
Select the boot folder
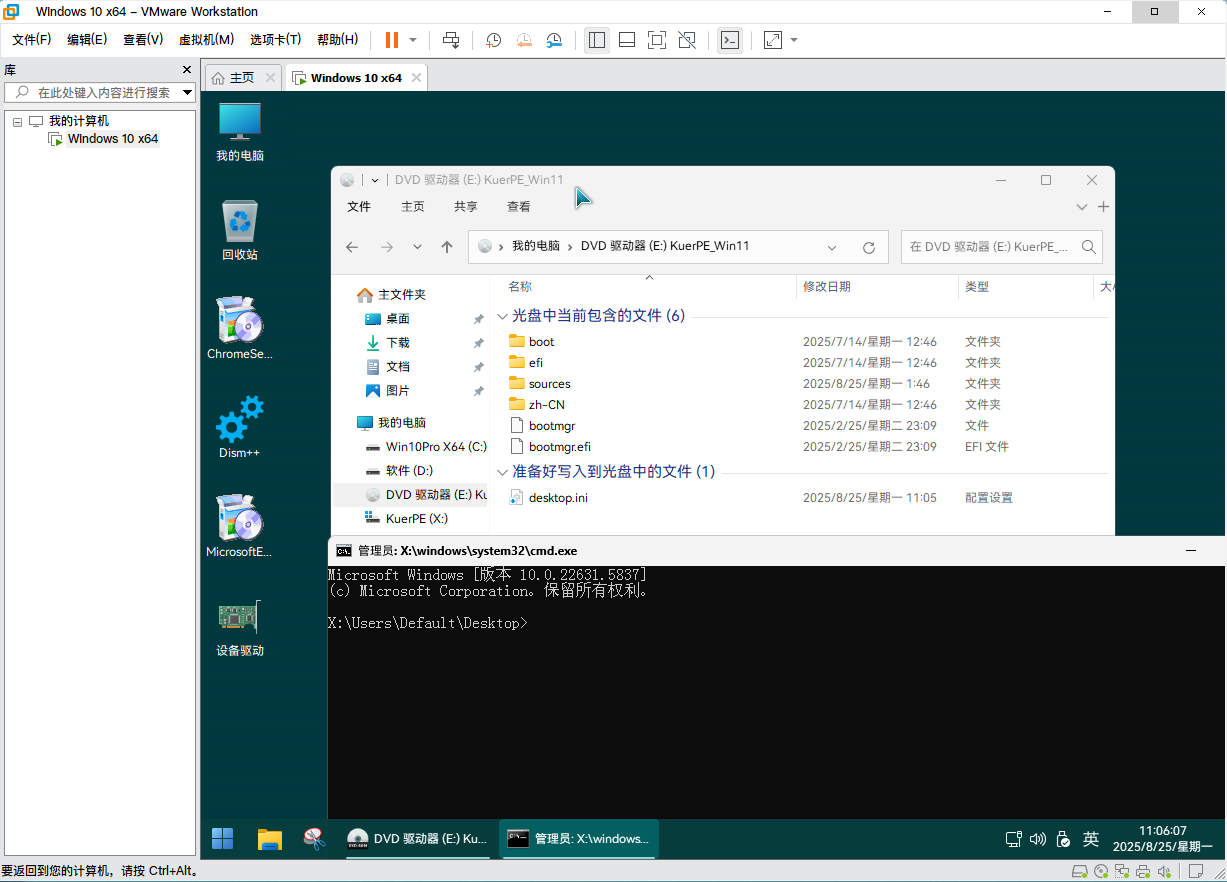click(x=541, y=342)
